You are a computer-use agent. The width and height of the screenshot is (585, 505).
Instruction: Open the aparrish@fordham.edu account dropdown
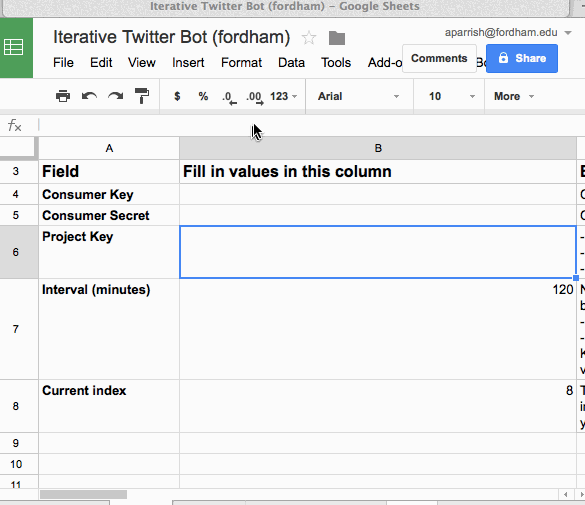(x=508, y=32)
